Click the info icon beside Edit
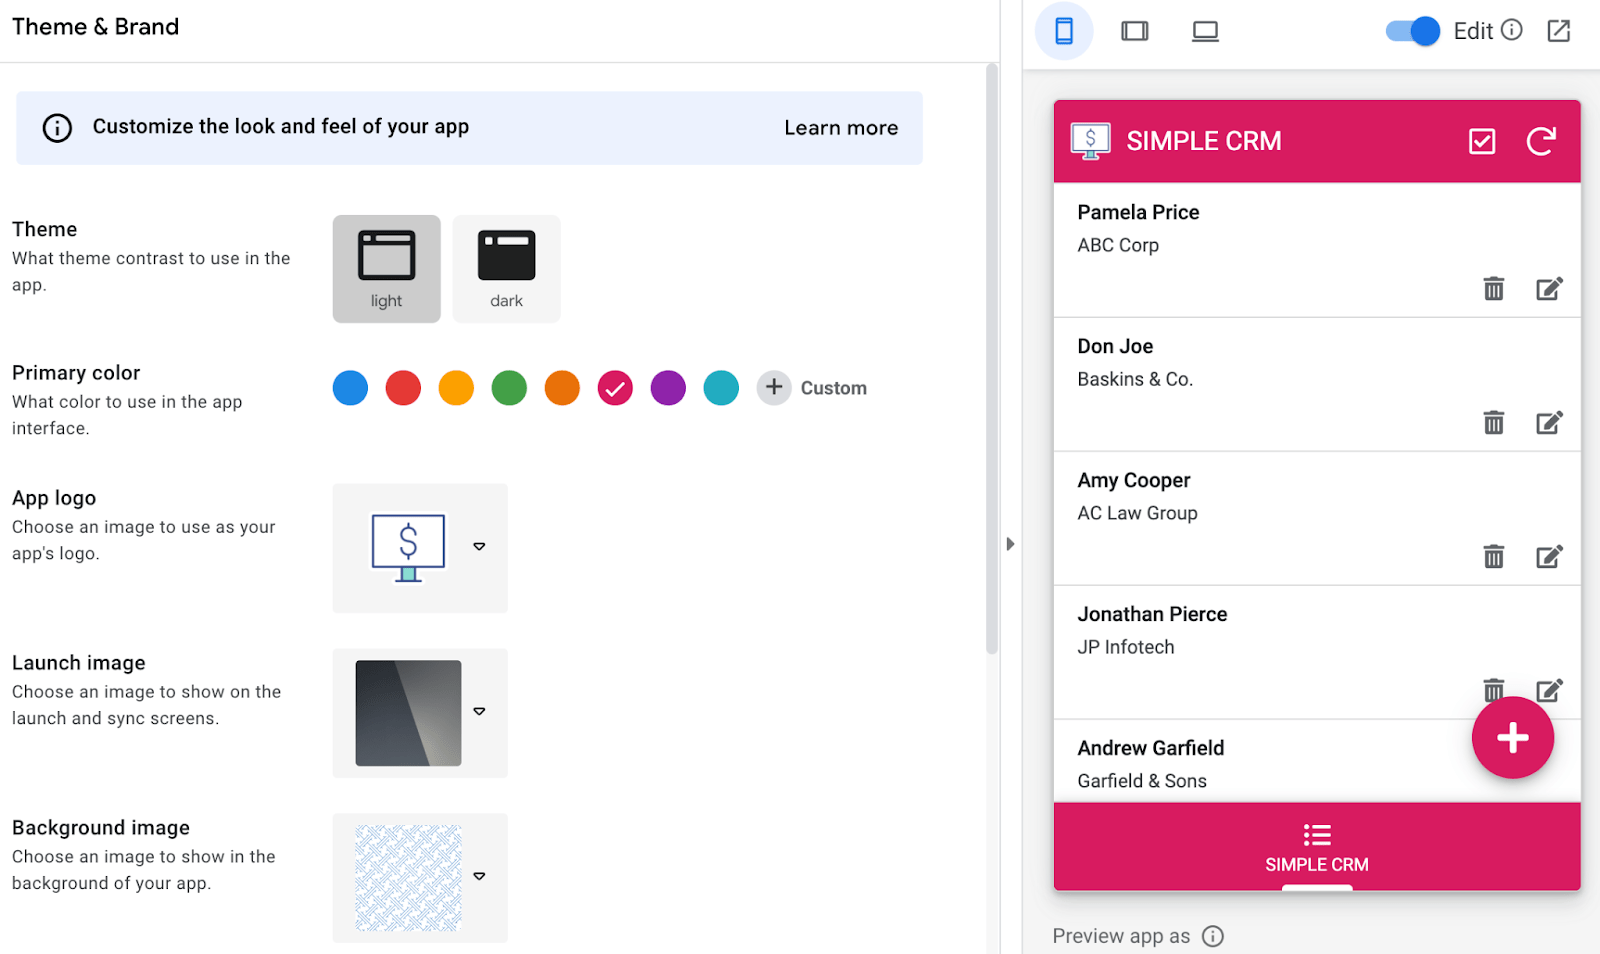 coord(1512,30)
